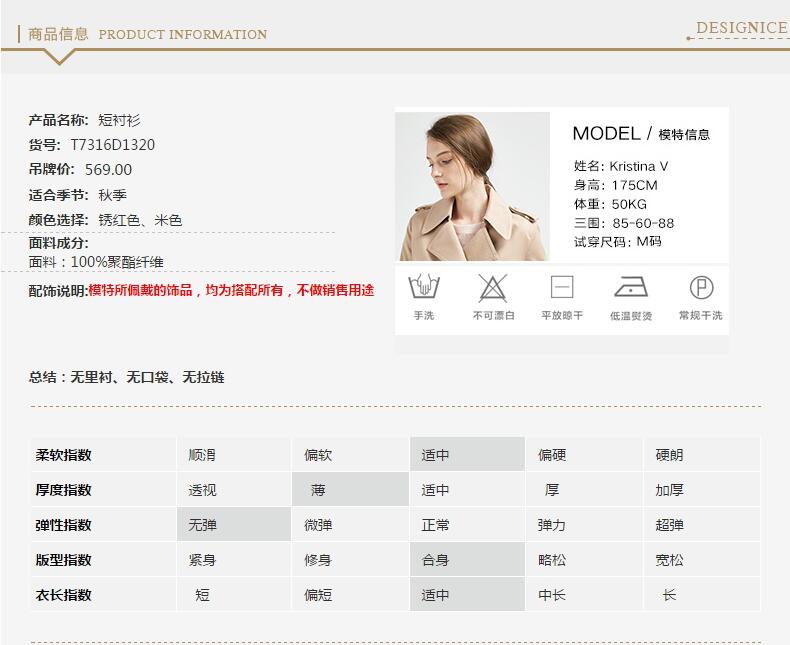Viewport: 790px width, 645px height.
Task: Click the red accessories disclaimer text
Action: 231,290
